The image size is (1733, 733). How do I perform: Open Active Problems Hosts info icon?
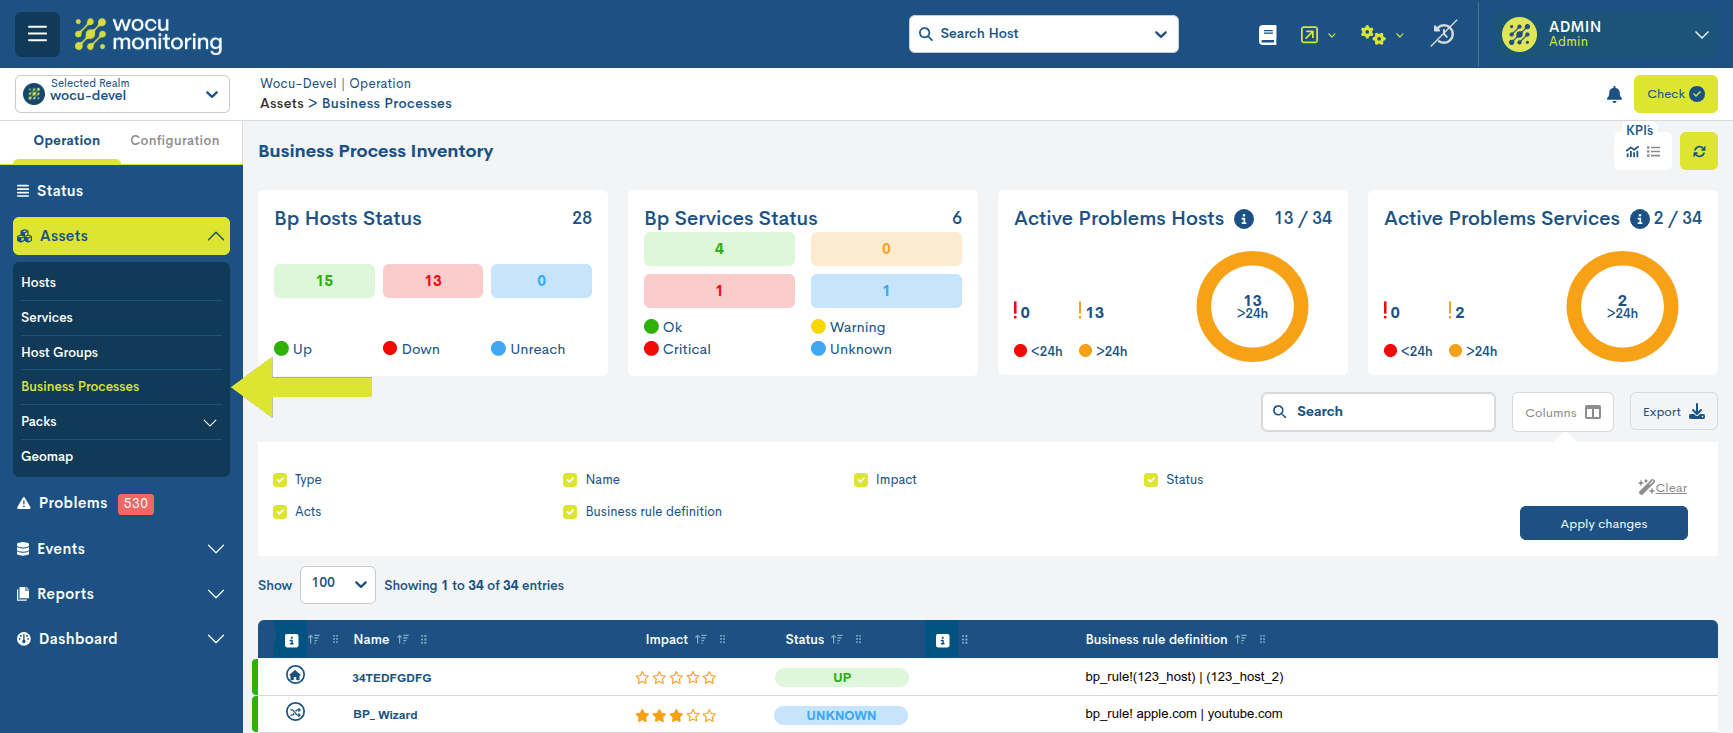[1244, 219]
